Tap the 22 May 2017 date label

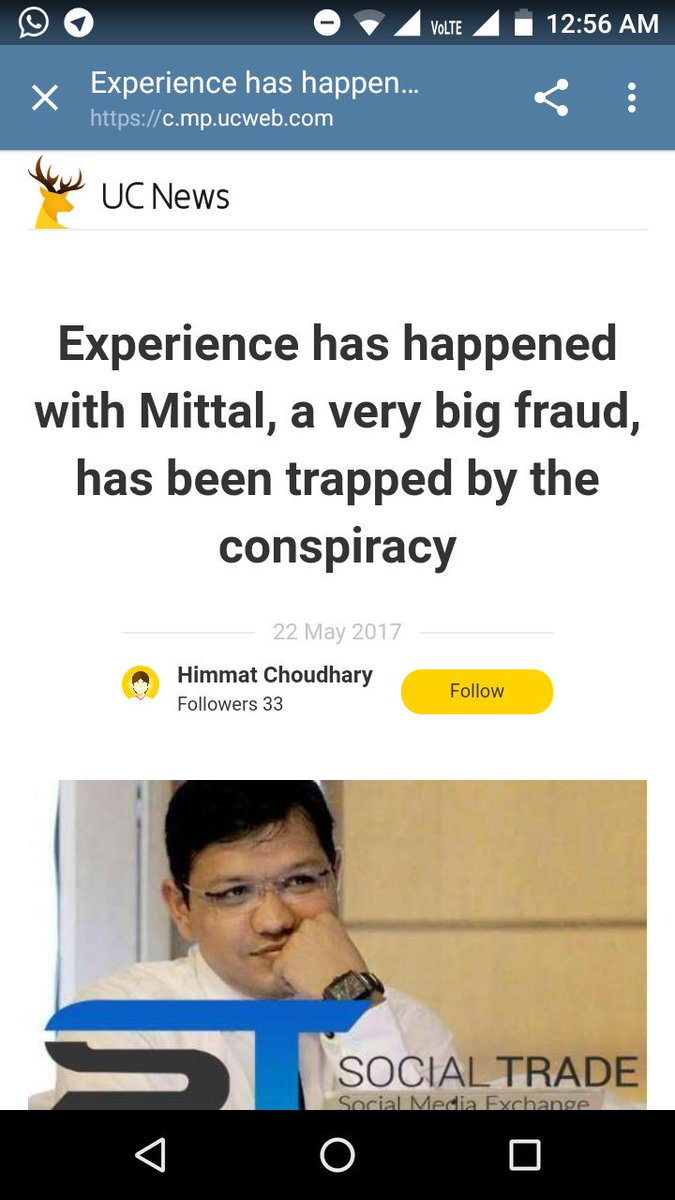337,632
